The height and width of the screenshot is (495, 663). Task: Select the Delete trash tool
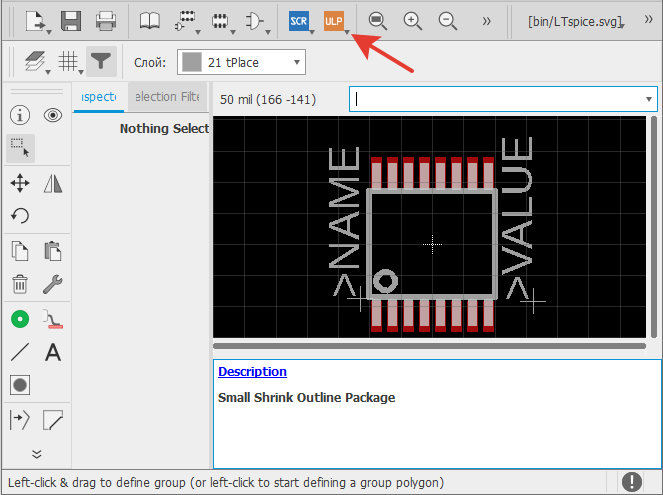point(20,284)
